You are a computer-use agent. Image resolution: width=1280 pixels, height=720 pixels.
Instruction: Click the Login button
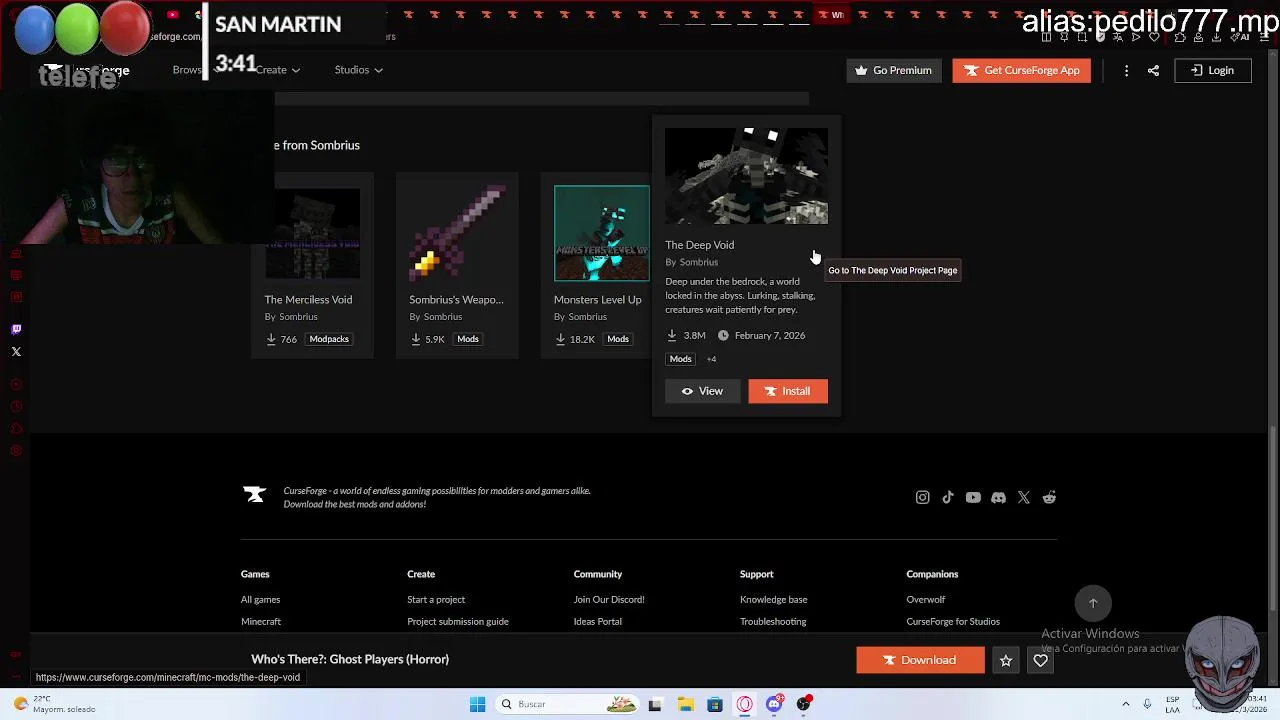tap(1212, 70)
